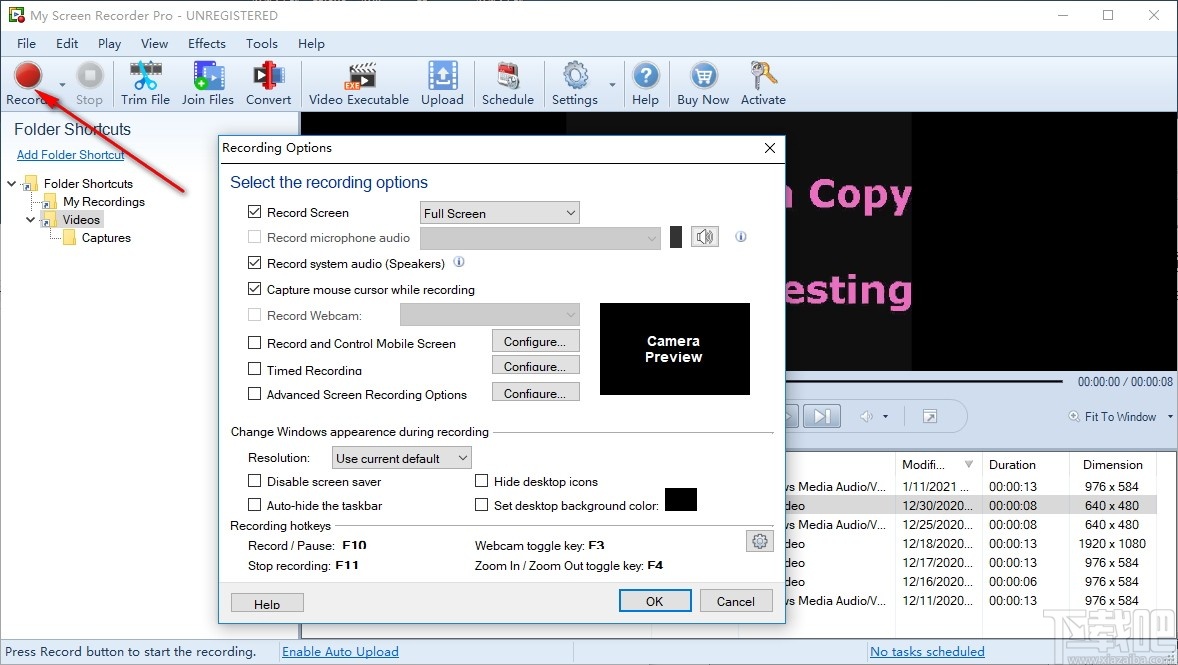Open the Tools menu
This screenshot has height=665, width=1178.
261,43
